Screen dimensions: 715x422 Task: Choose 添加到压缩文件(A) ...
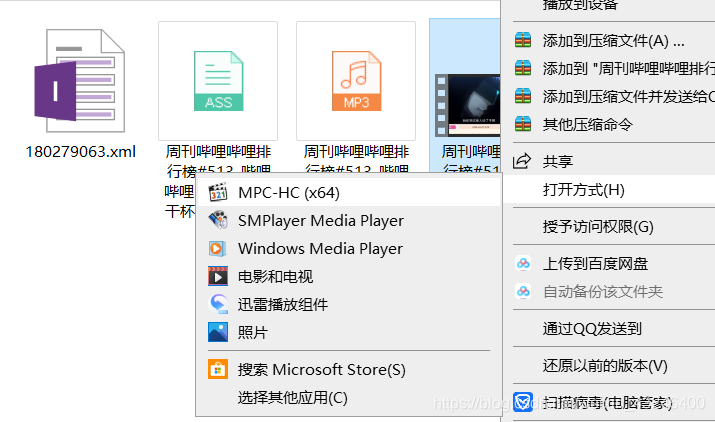coord(614,41)
